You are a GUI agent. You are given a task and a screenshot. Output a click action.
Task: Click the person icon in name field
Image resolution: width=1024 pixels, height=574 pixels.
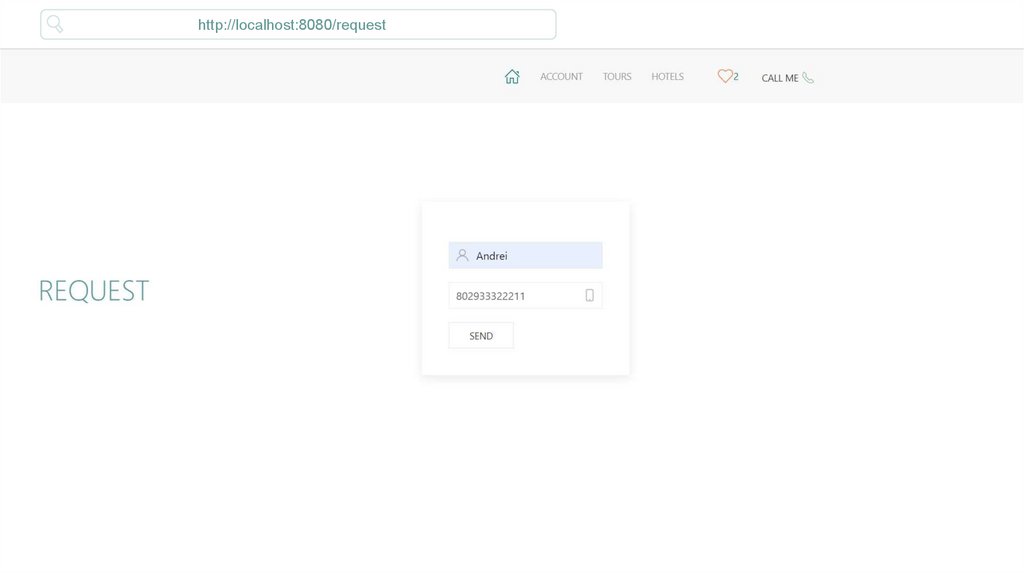coord(462,255)
